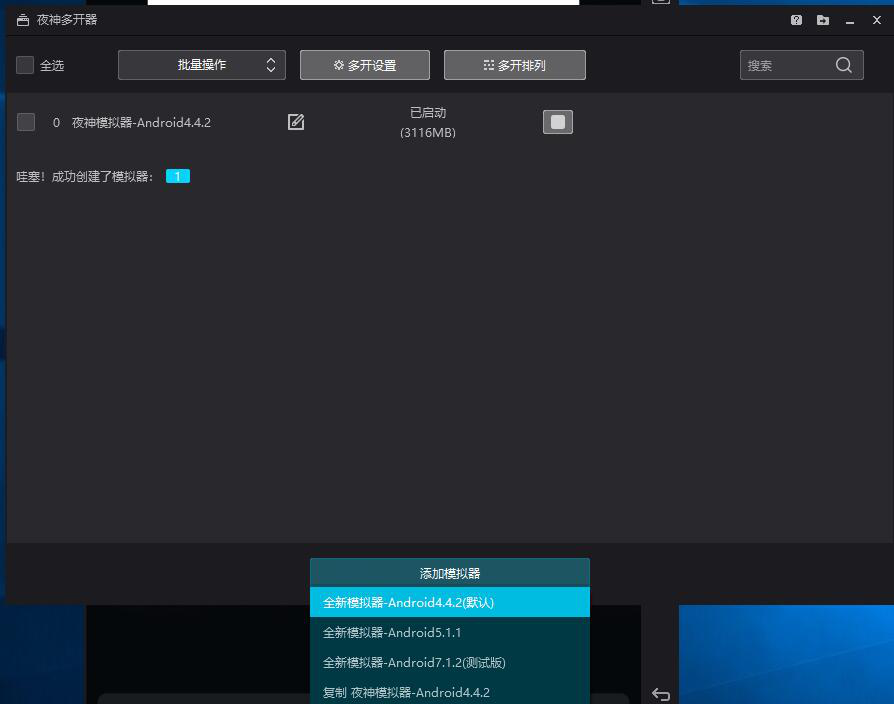
Task: Click the magnifier search icon
Action: point(844,65)
